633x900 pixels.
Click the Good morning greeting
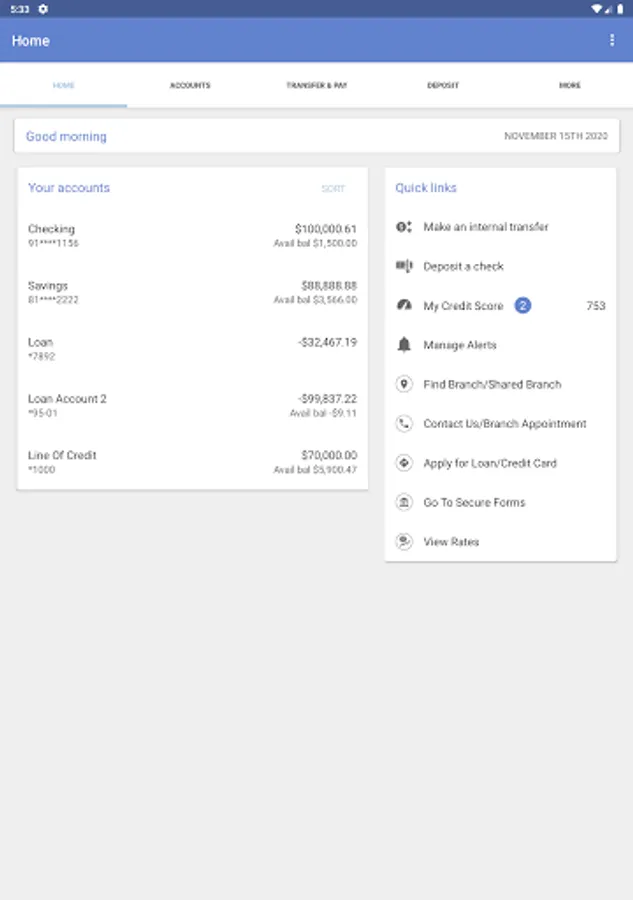[x=66, y=137]
